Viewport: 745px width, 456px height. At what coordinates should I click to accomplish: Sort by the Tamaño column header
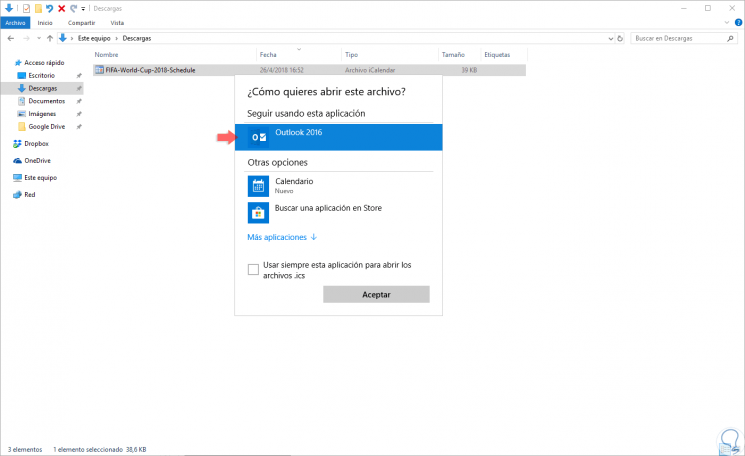click(453, 55)
